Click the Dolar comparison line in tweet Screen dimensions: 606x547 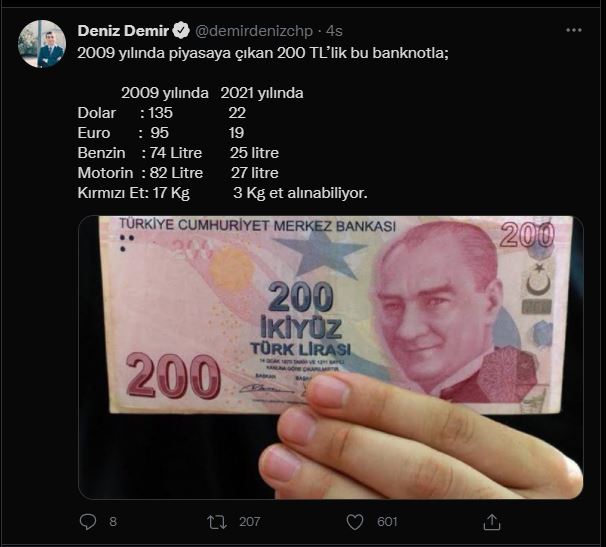coord(162,113)
